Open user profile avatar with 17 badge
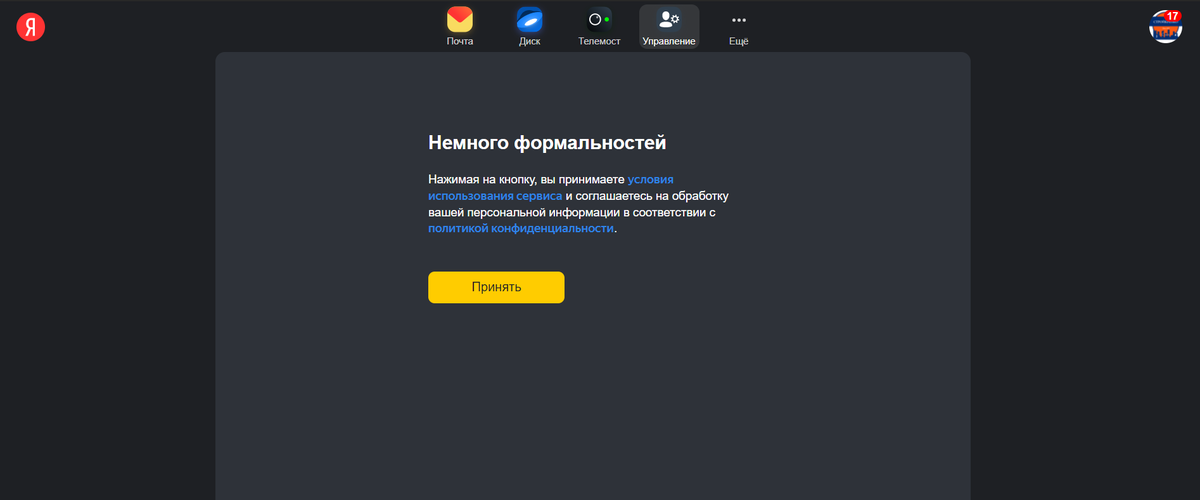The width and height of the screenshot is (1200, 500). click(x=1166, y=27)
